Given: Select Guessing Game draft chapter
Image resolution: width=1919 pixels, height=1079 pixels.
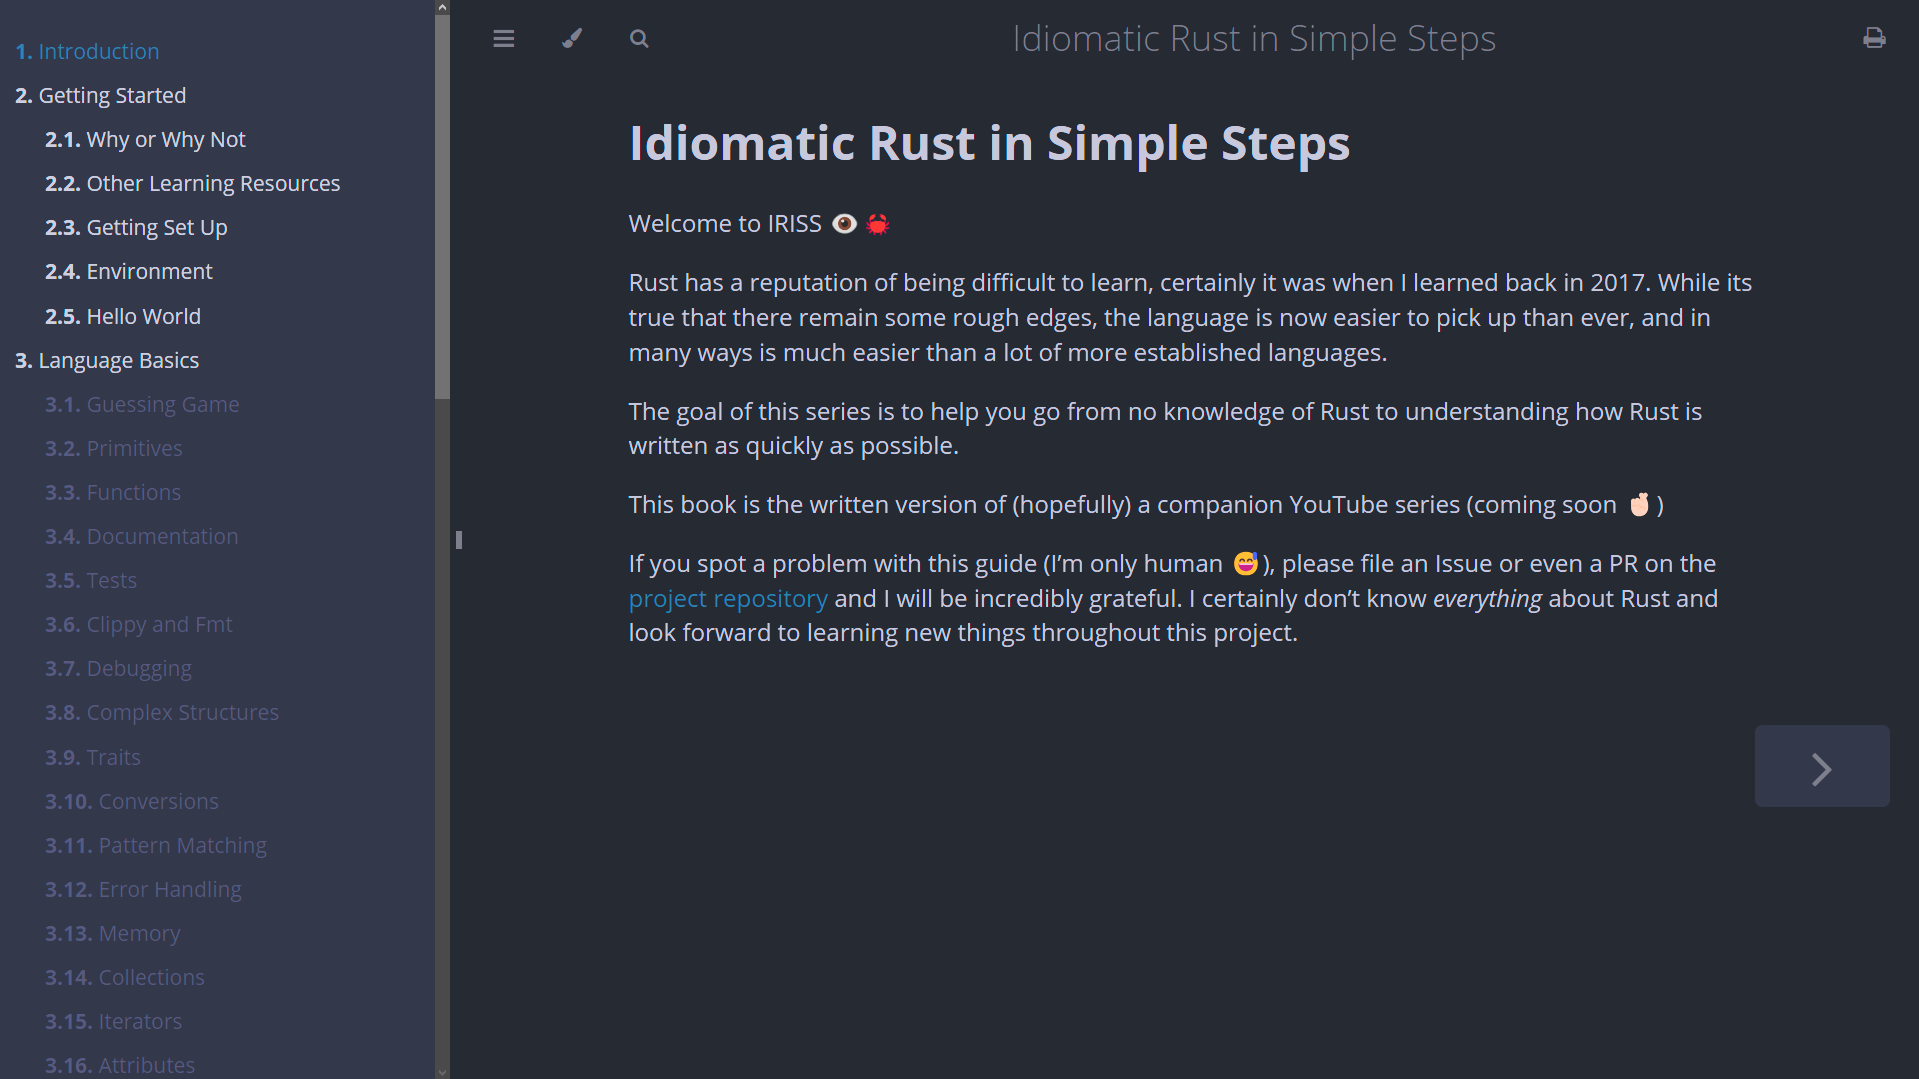Looking at the screenshot, I should [x=142, y=404].
